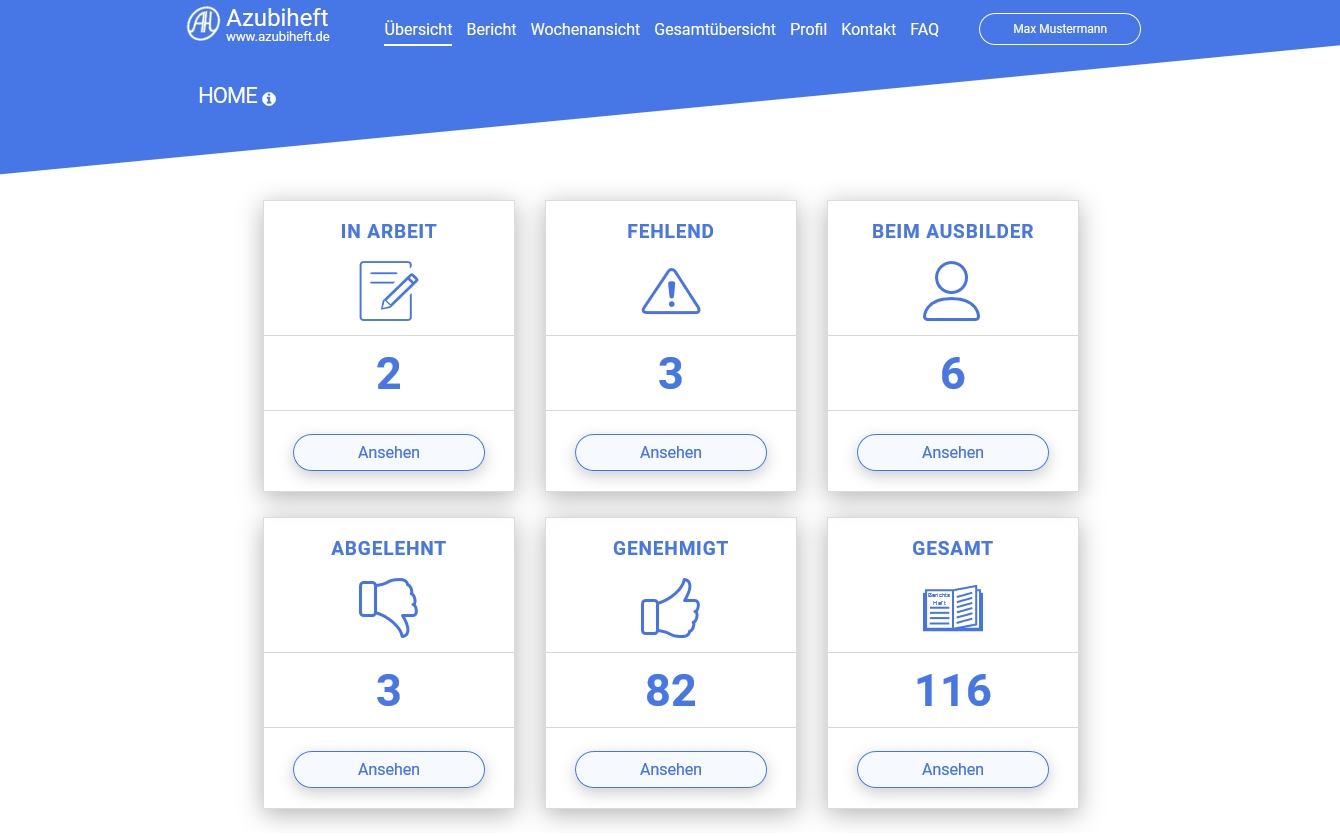
Task: Click the person icon under Beim Ausbilder
Action: 951,291
